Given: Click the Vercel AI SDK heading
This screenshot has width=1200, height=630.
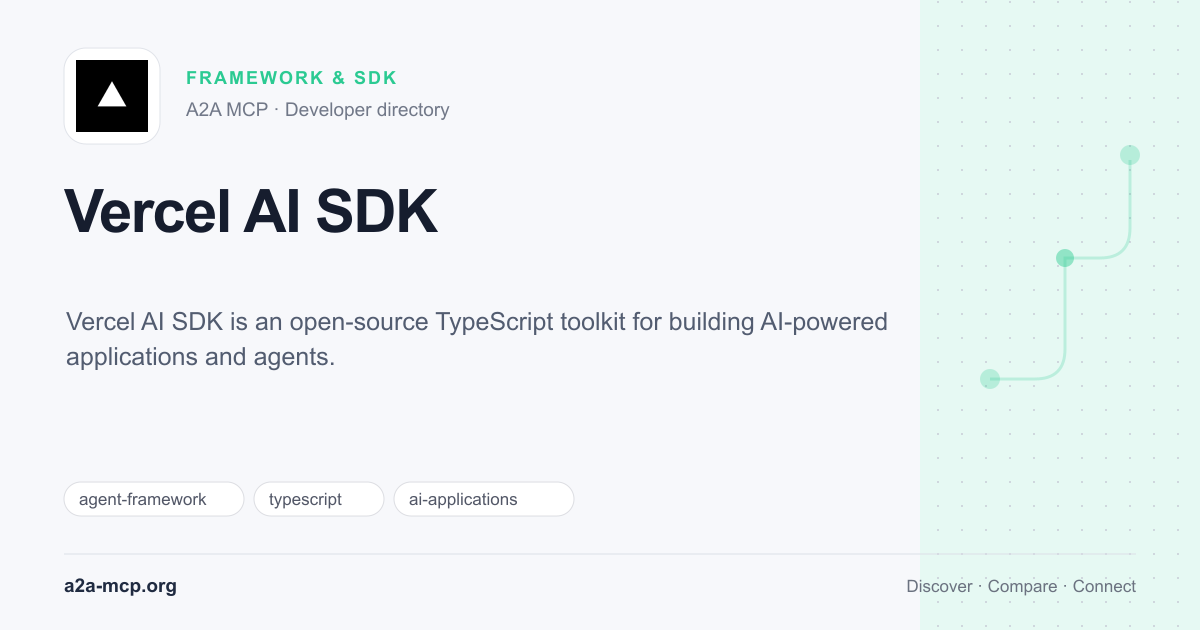Looking at the screenshot, I should tap(251, 211).
